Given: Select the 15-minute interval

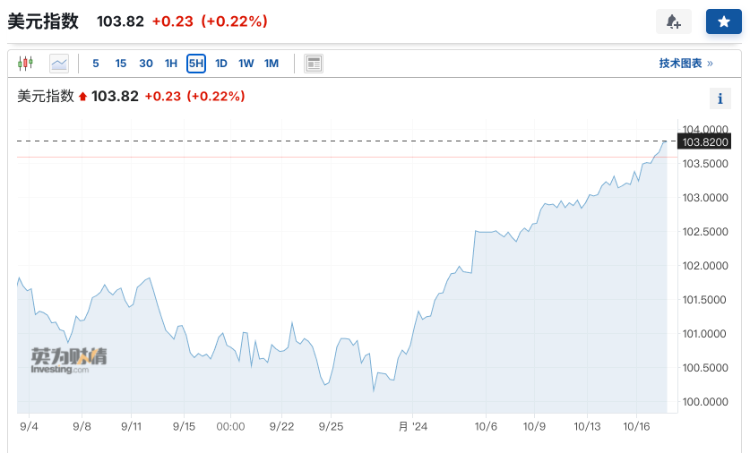Looking at the screenshot, I should pyautogui.click(x=121, y=63).
